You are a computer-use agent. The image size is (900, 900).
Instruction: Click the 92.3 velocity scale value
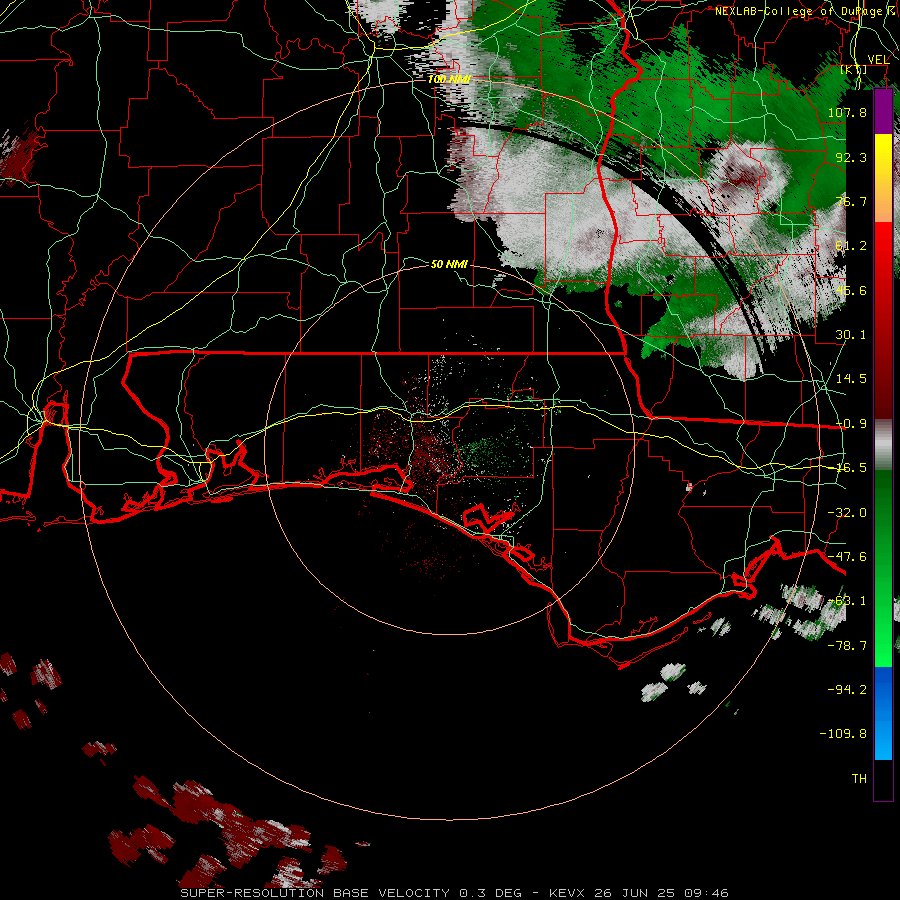point(851,157)
